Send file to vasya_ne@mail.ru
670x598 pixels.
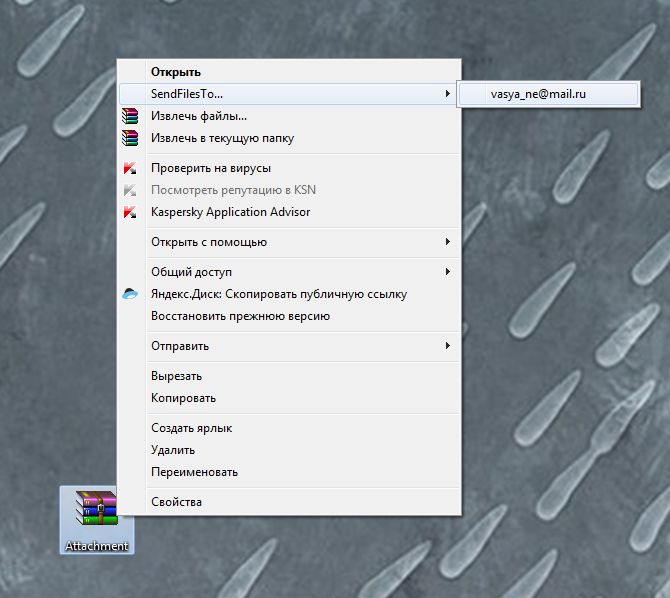point(549,94)
